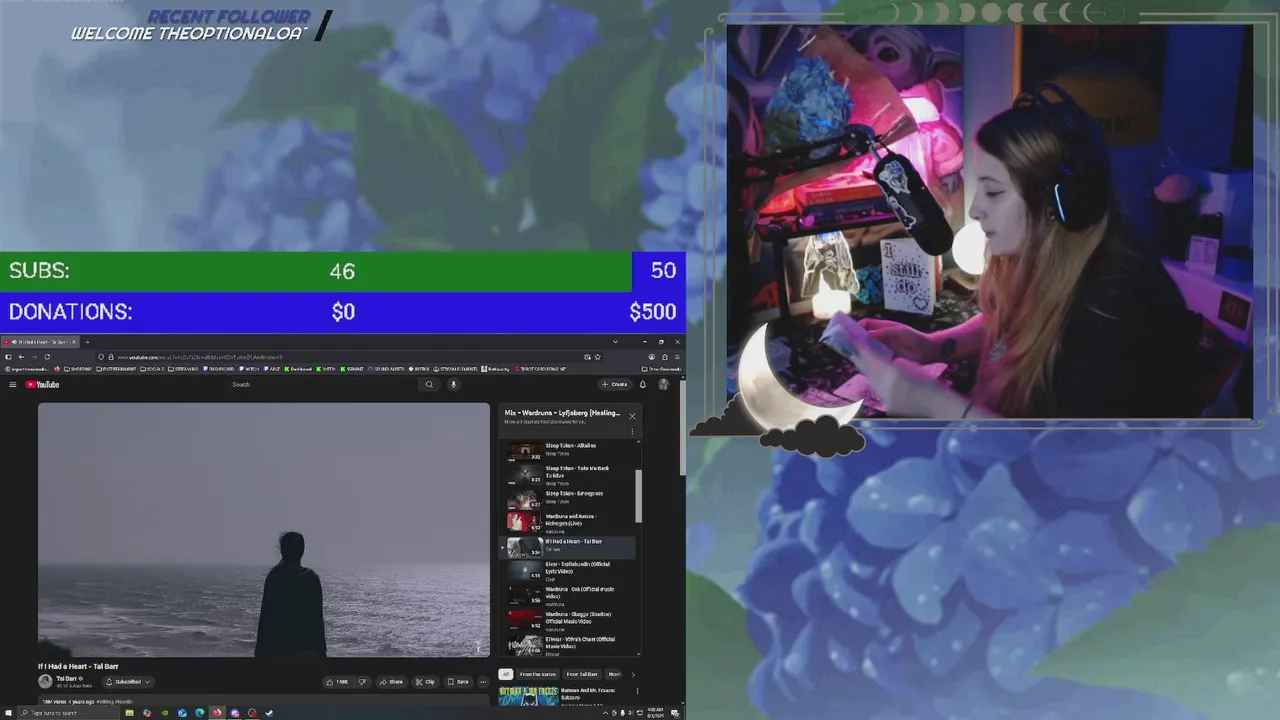Open Mix playlist options menu
Image resolution: width=1280 pixels, height=720 pixels.
click(632, 432)
